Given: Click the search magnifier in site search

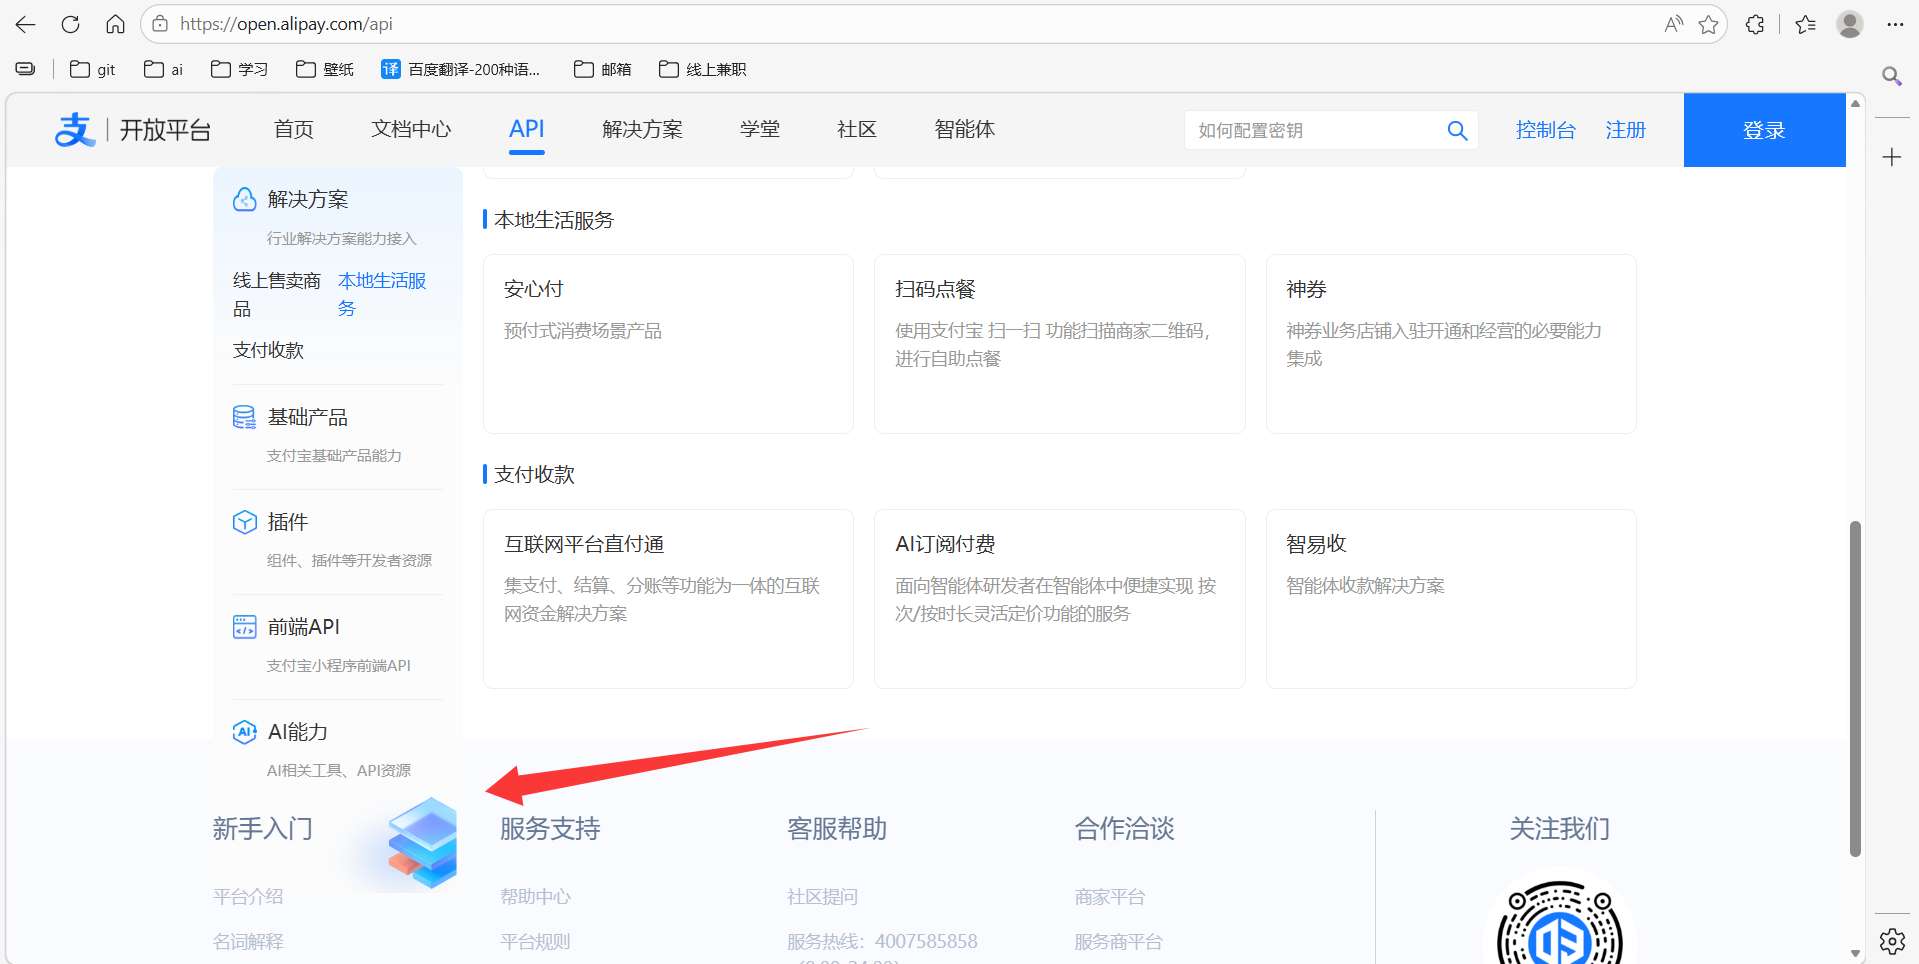Looking at the screenshot, I should 1457,130.
